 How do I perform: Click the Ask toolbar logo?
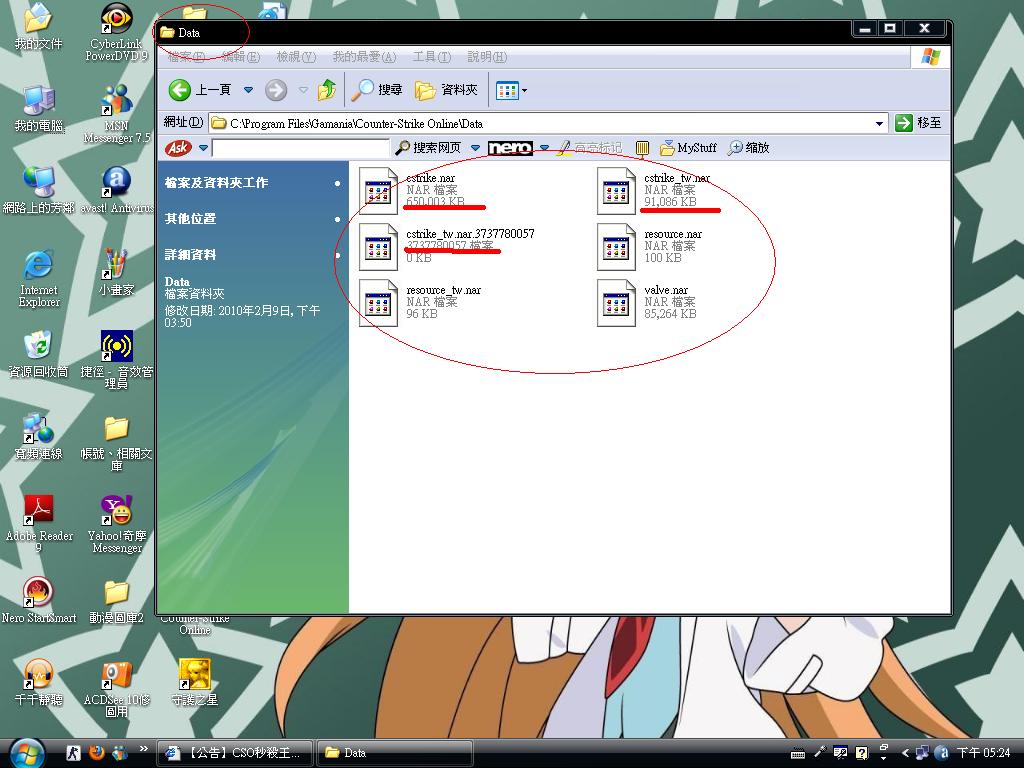click(x=178, y=148)
